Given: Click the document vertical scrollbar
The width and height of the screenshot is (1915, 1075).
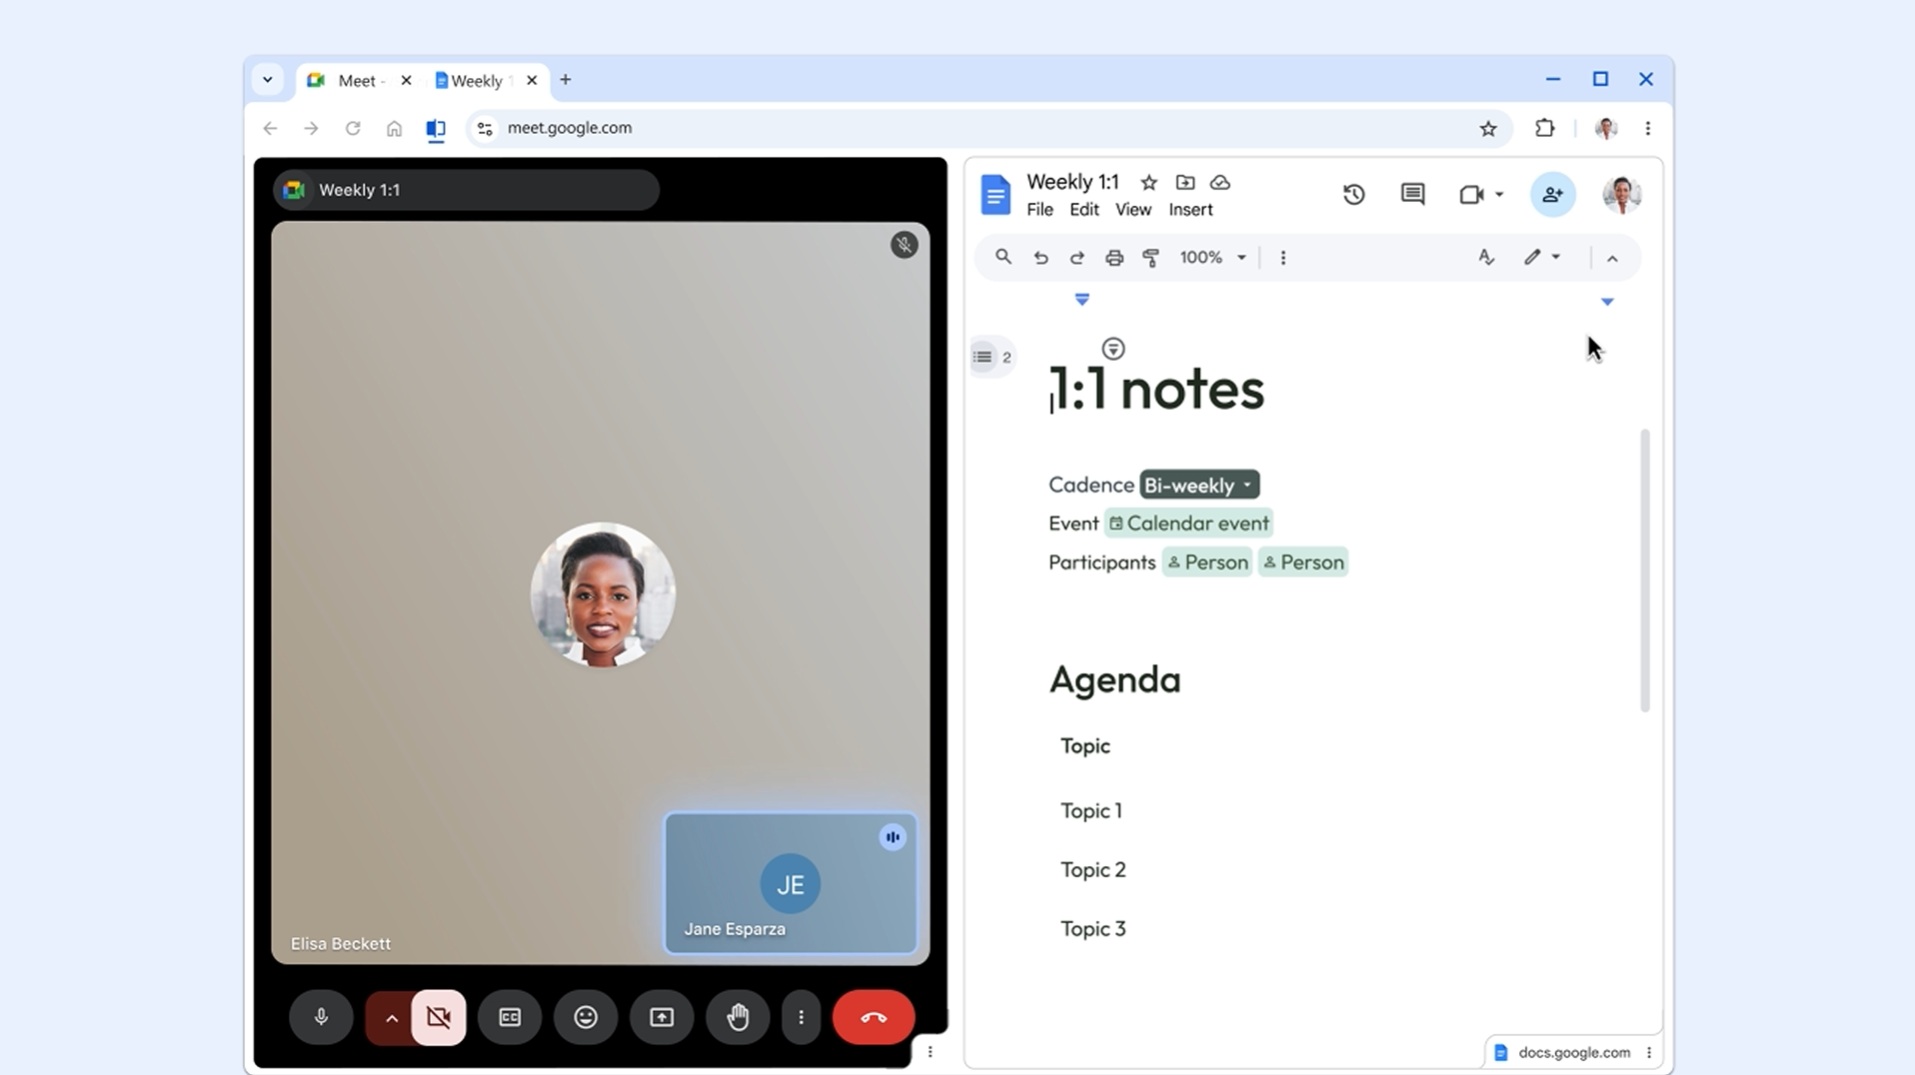Looking at the screenshot, I should point(1645,570).
